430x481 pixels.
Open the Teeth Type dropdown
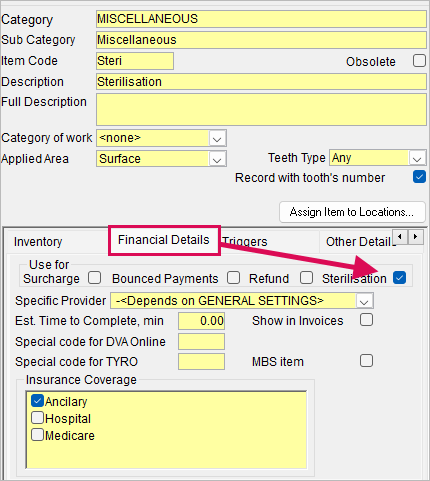click(x=417, y=158)
